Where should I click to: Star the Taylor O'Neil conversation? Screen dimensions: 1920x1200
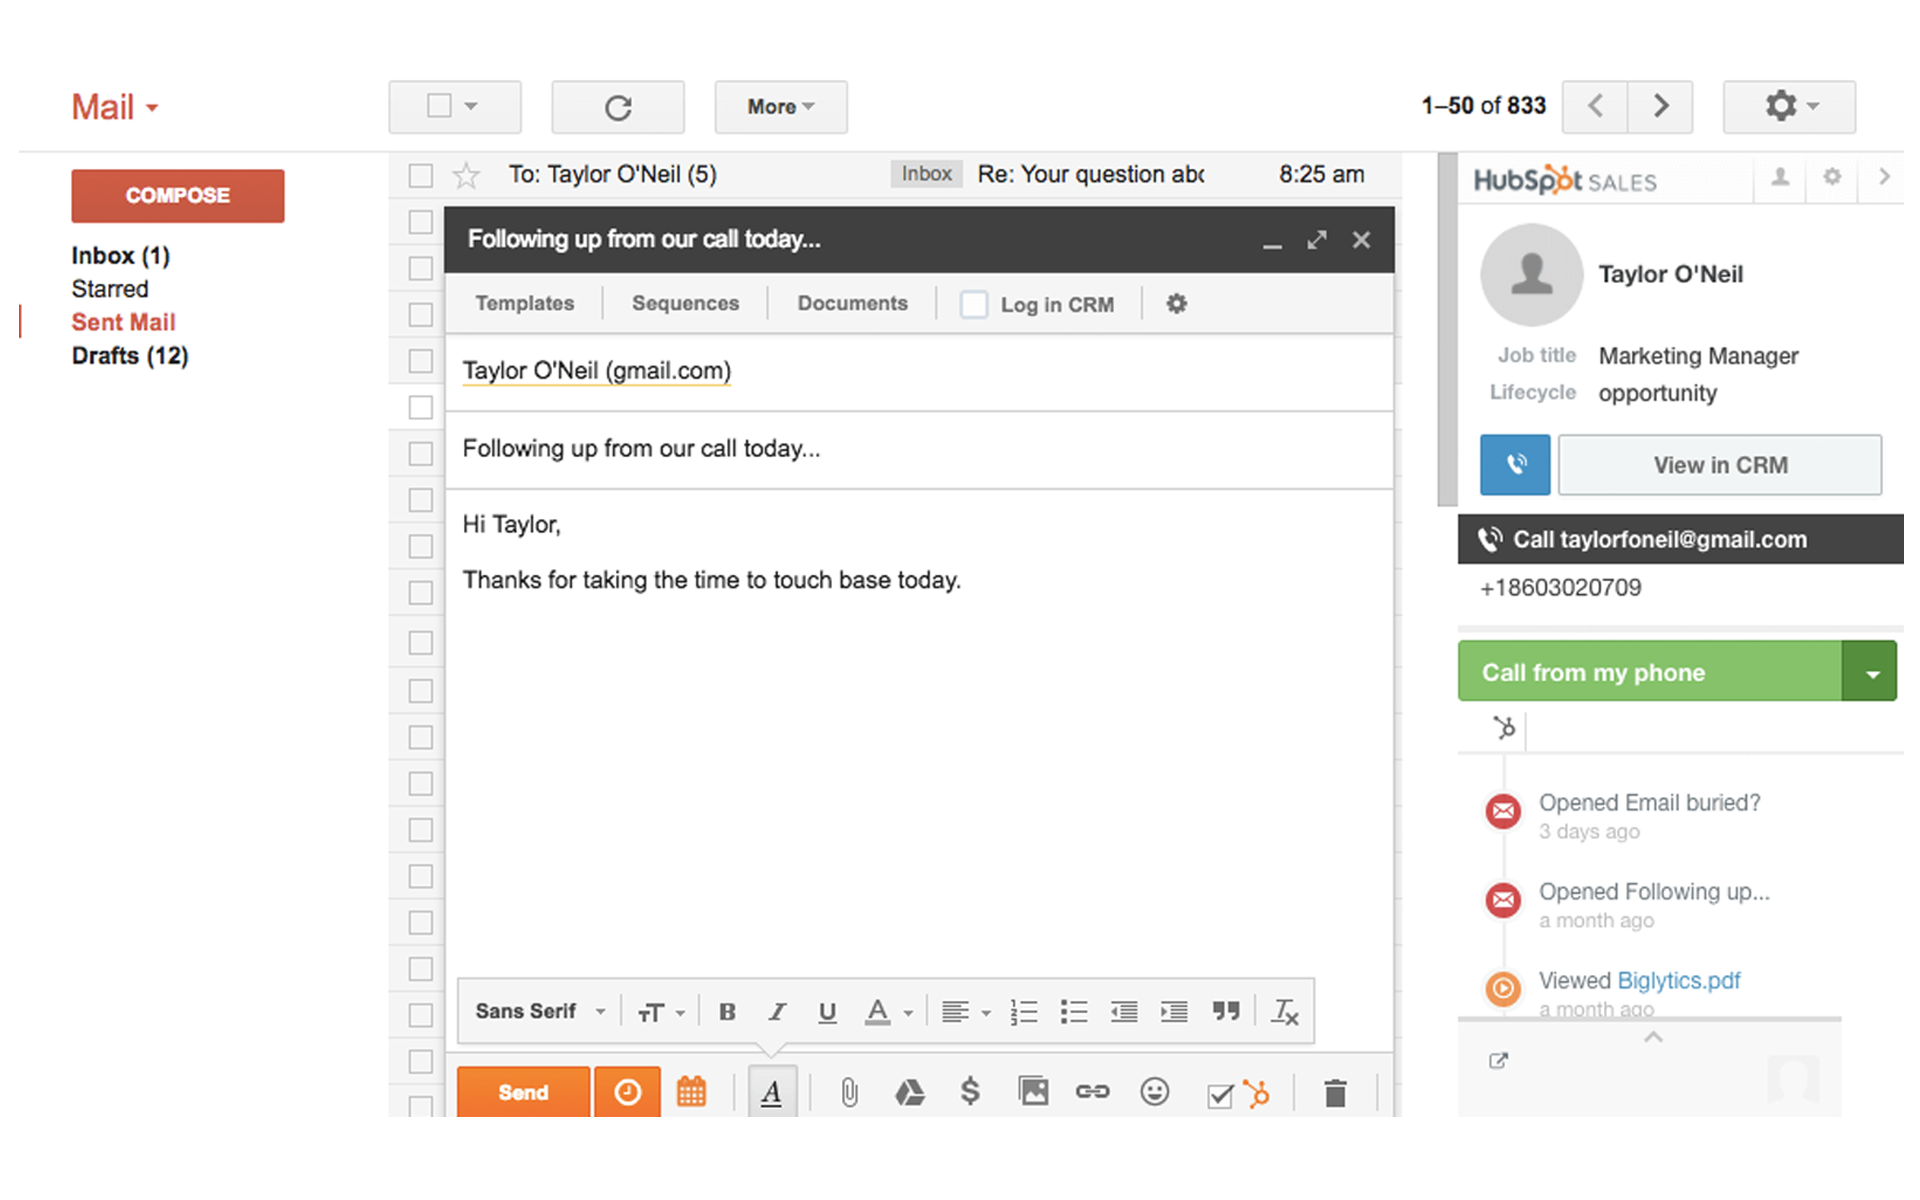(466, 175)
